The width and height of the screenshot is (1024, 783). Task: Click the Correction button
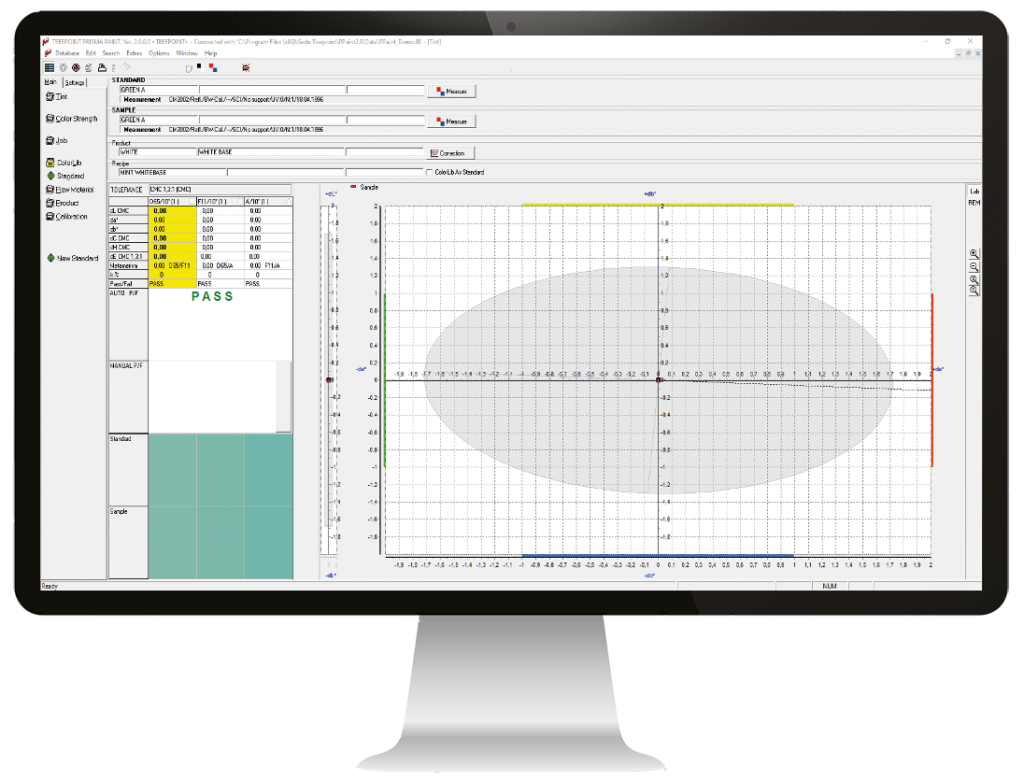coord(450,153)
